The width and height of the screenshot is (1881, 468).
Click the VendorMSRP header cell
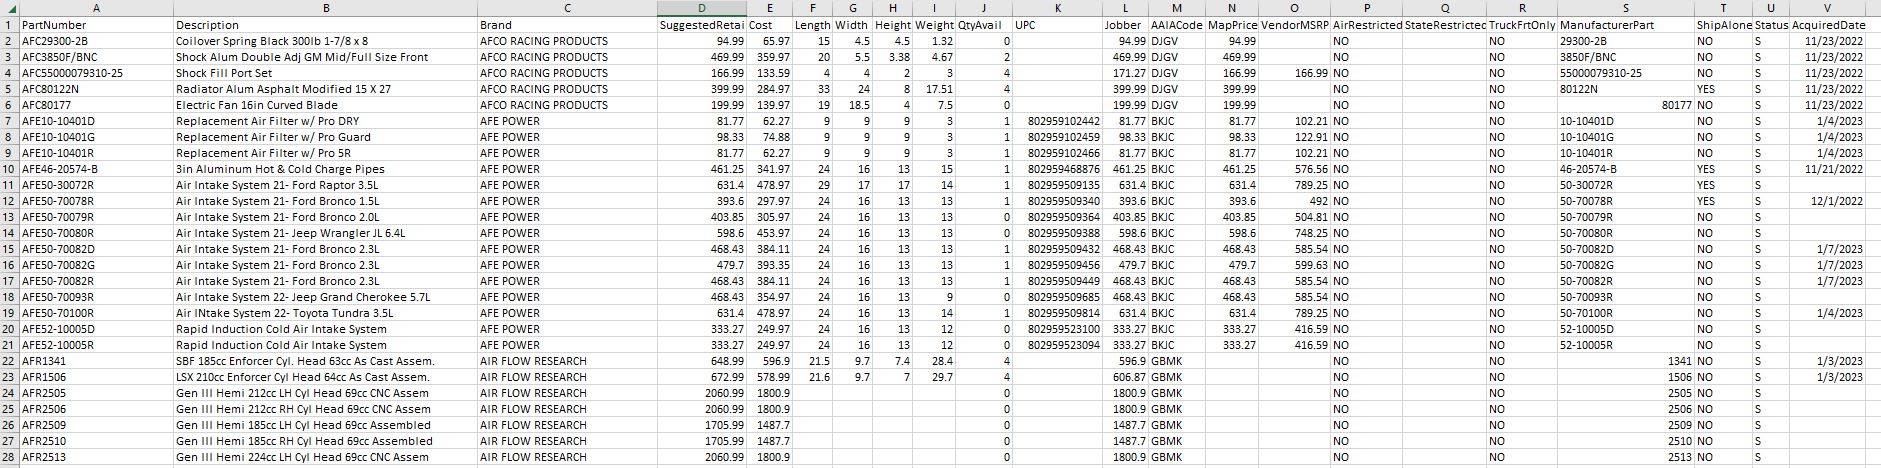[x=1294, y=25]
